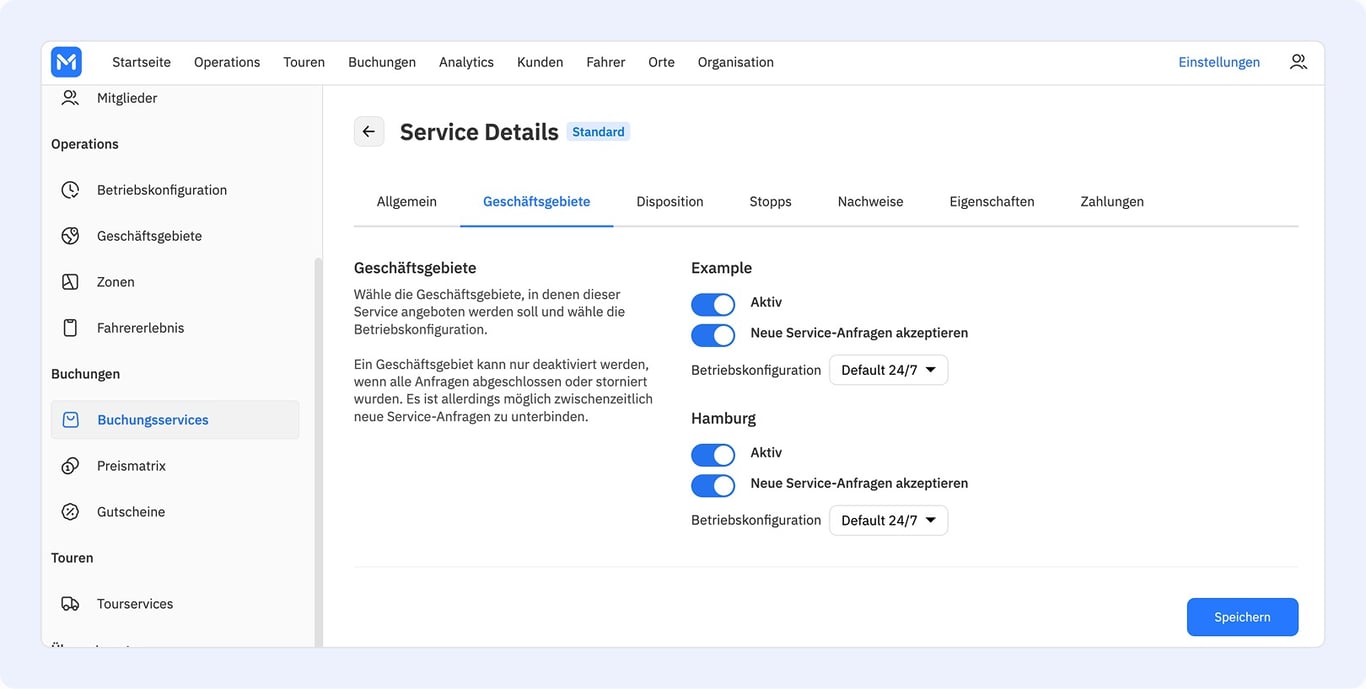Viewport: 1366px width, 689px height.
Task: Toggle Aktiv switch for Hamburg
Action: click(x=713, y=455)
